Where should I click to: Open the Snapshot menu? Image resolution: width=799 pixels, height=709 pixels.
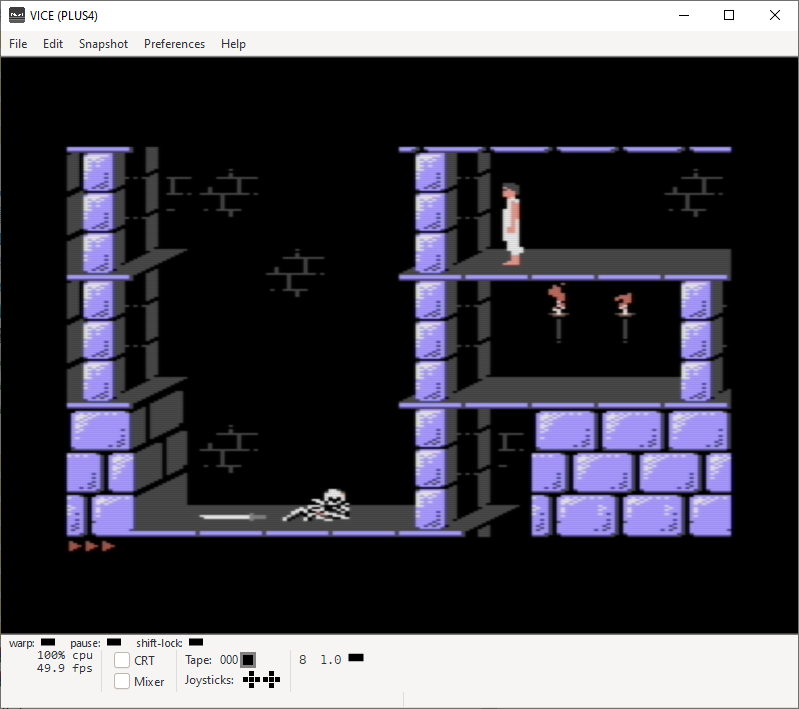click(103, 44)
